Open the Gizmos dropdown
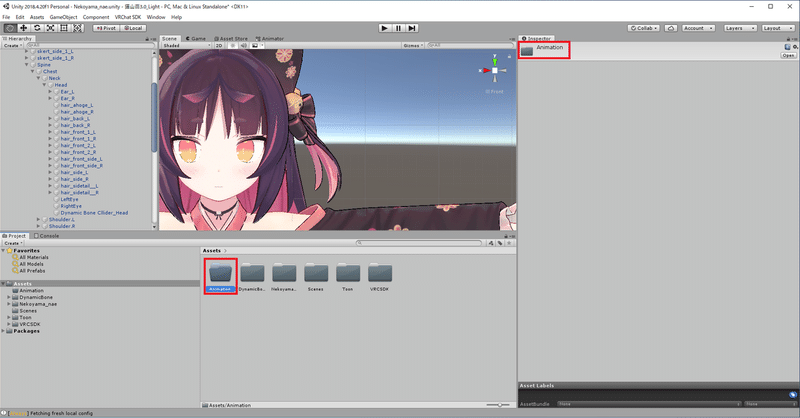This screenshot has height=418, width=800. pos(413,45)
